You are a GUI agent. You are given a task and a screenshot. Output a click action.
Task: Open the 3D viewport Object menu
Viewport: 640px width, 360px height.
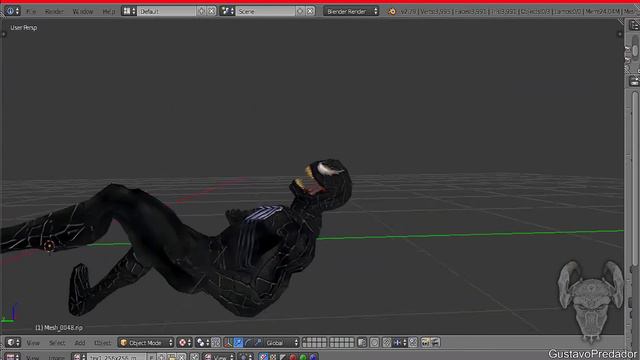102,343
